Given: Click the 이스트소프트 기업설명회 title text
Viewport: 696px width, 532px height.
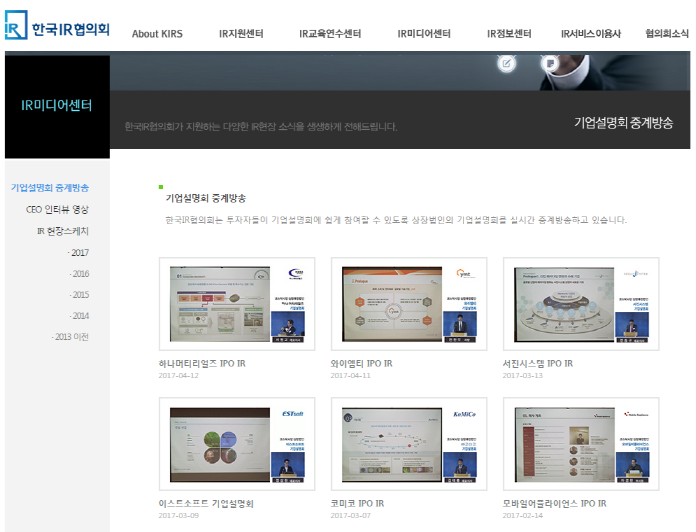Looking at the screenshot, I should coord(206,504).
